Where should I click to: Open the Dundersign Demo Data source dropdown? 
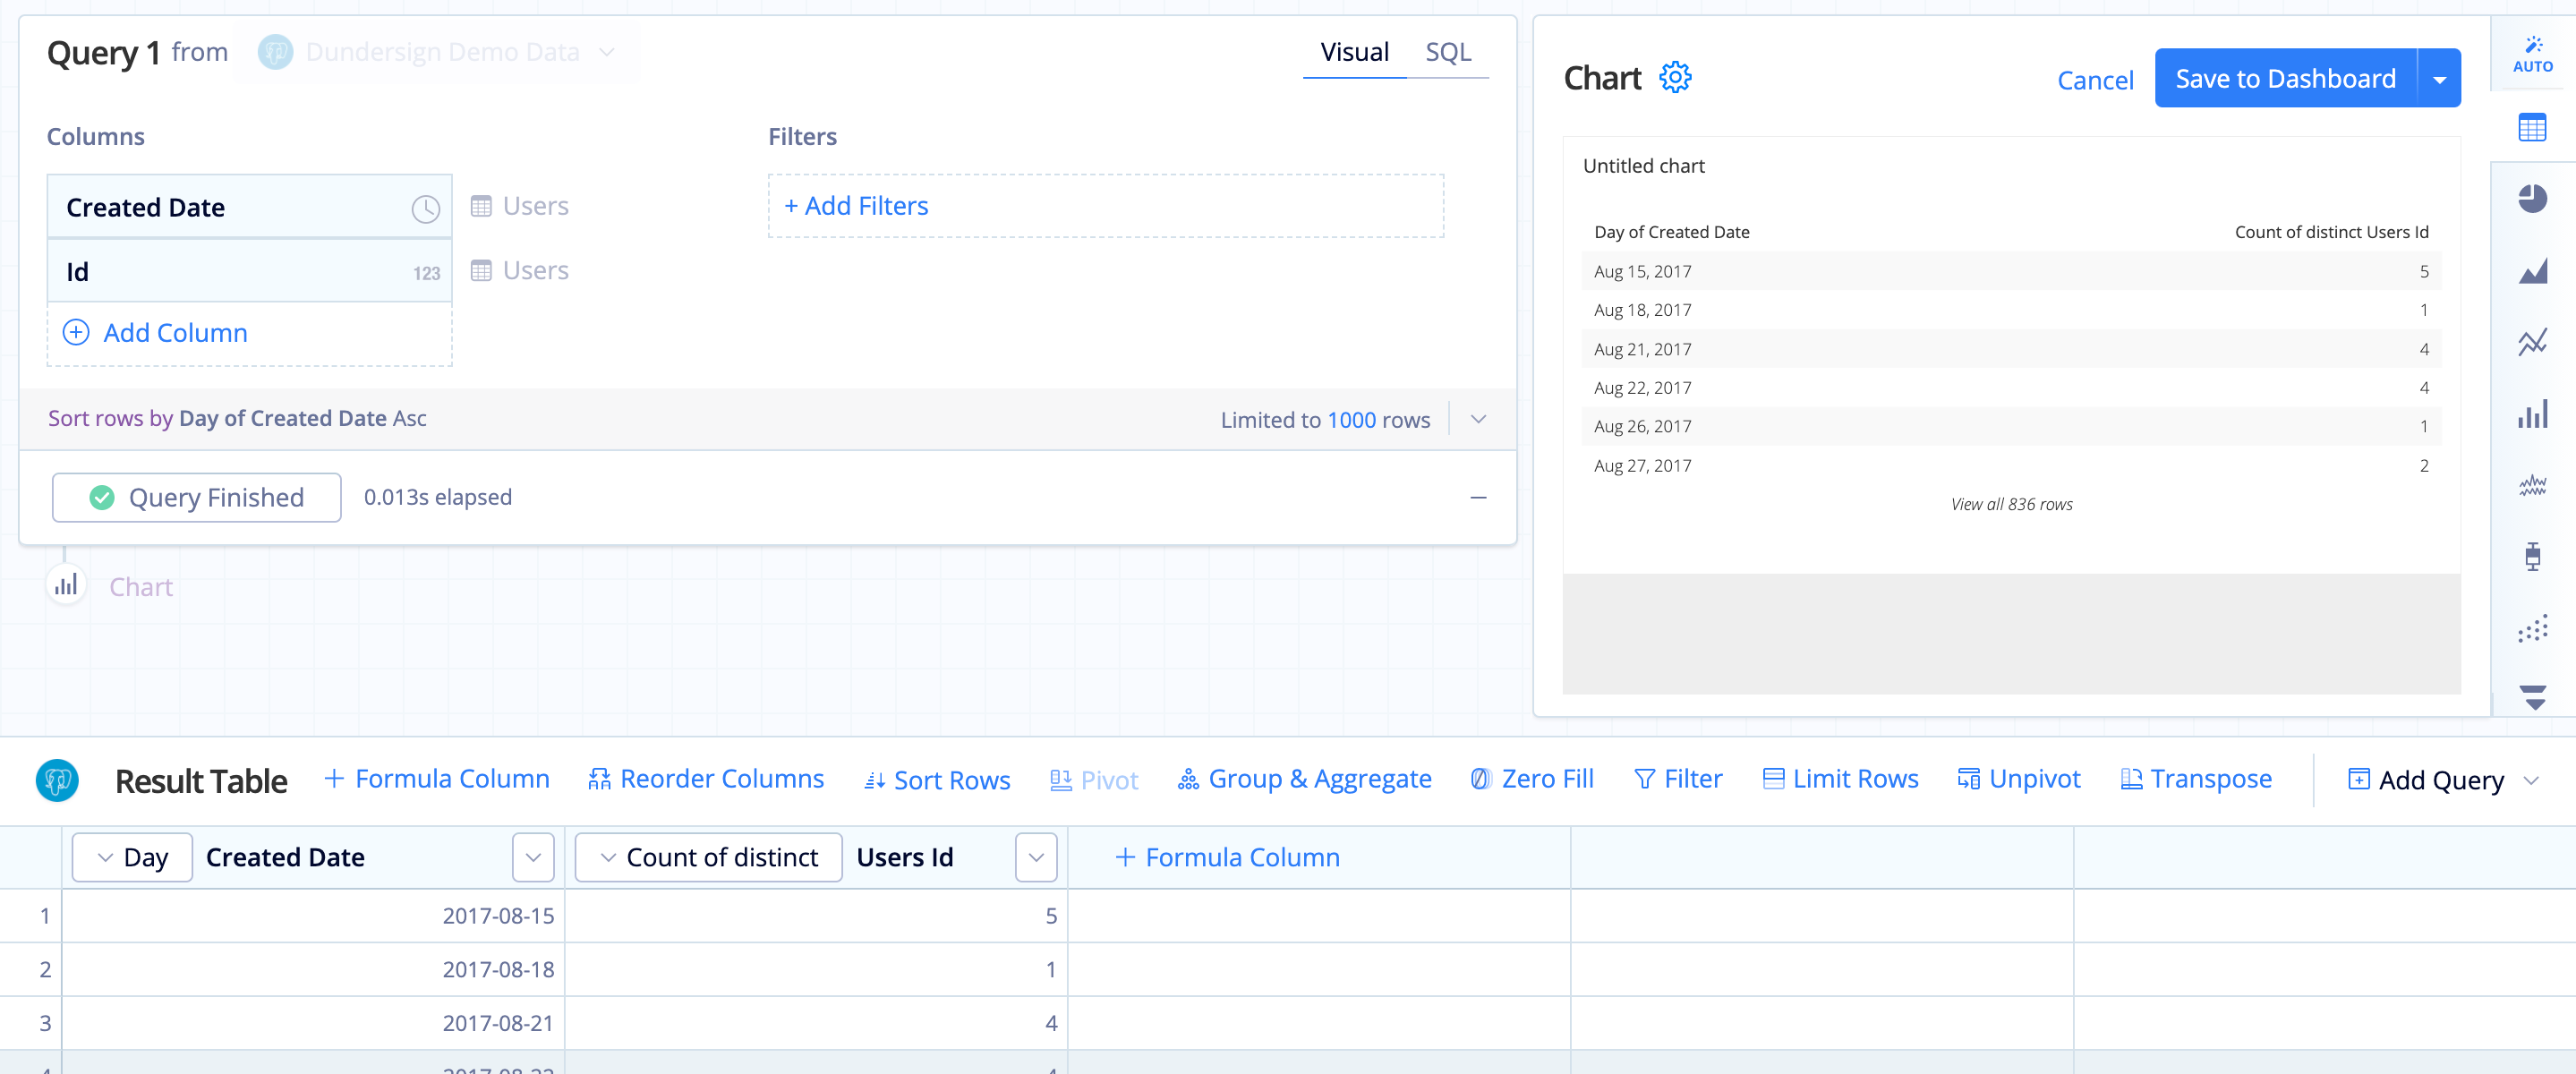coord(437,52)
